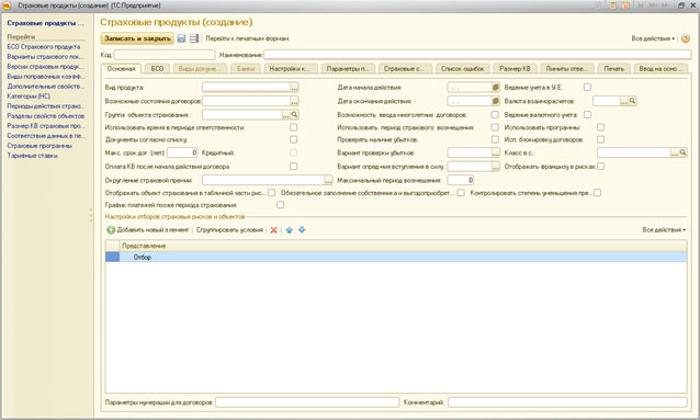700x420 pixels.
Task: Click the green add icon of Добавить новый элемент
Action: [111, 230]
